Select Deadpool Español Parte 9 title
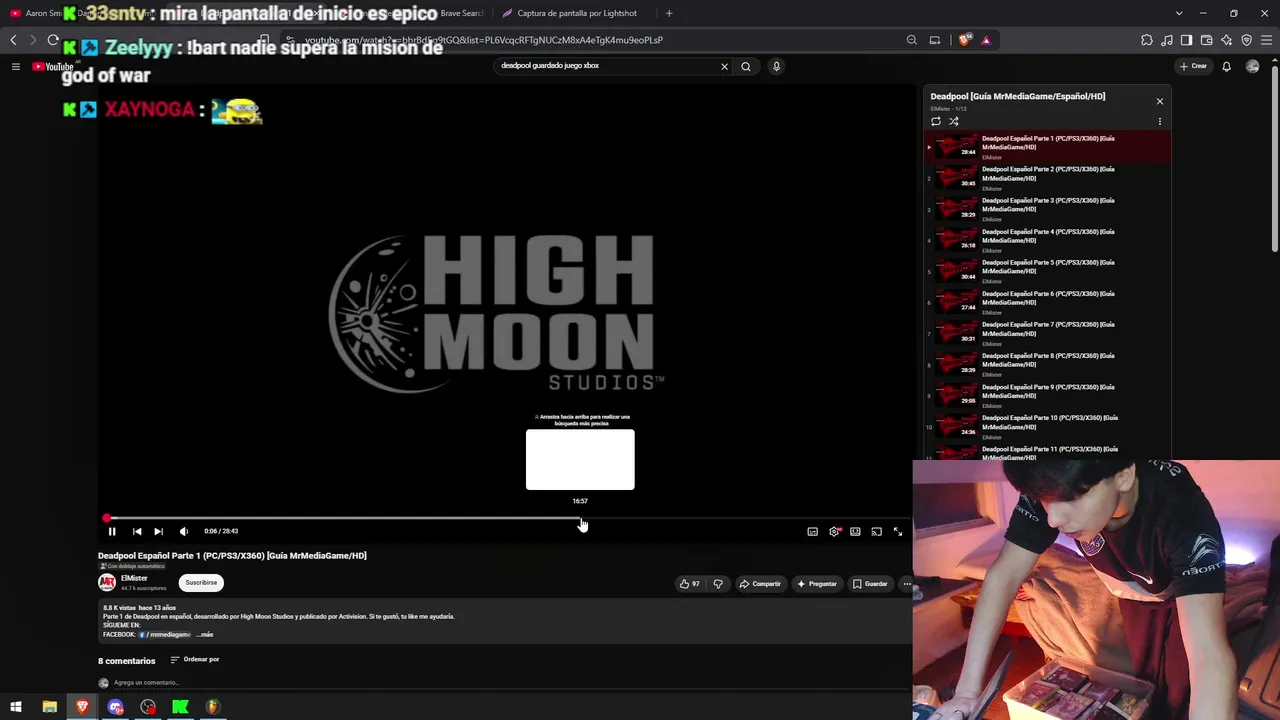 (1048, 391)
